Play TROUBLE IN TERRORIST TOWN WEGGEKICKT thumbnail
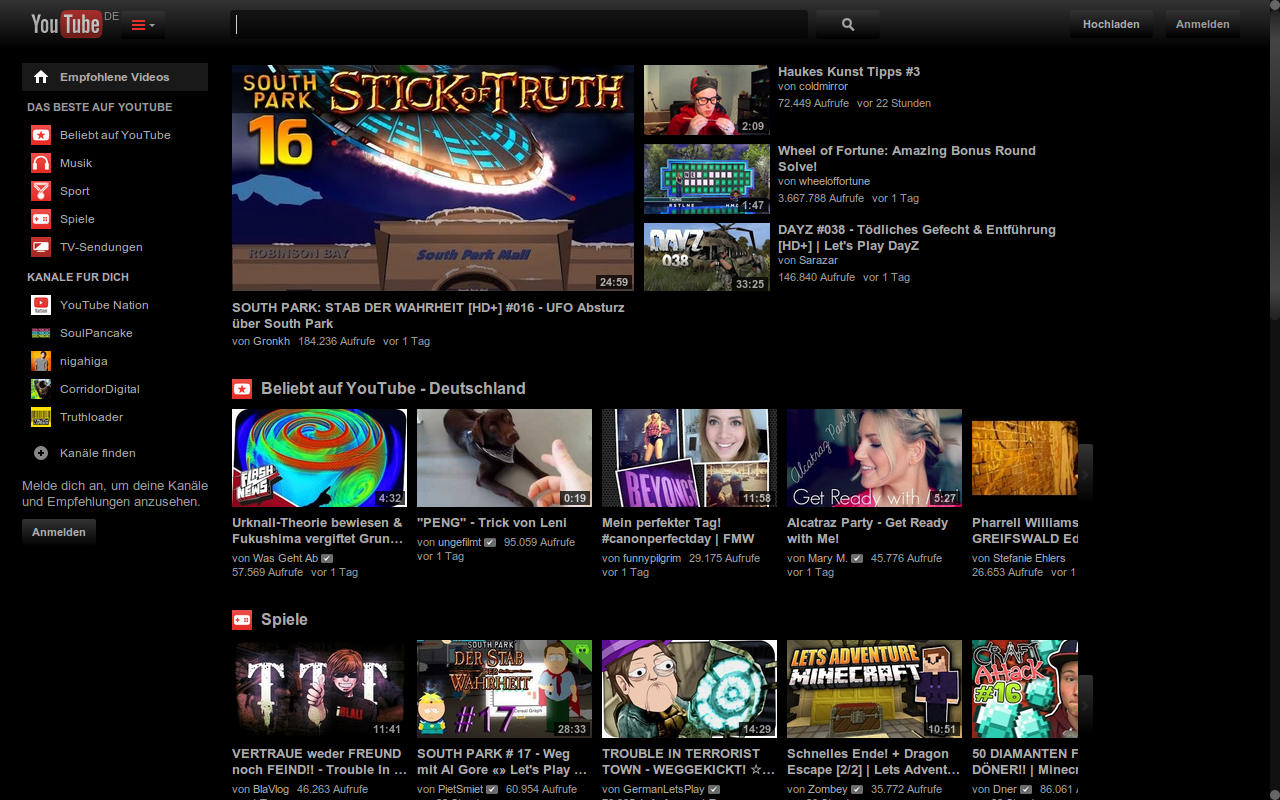 click(x=689, y=689)
